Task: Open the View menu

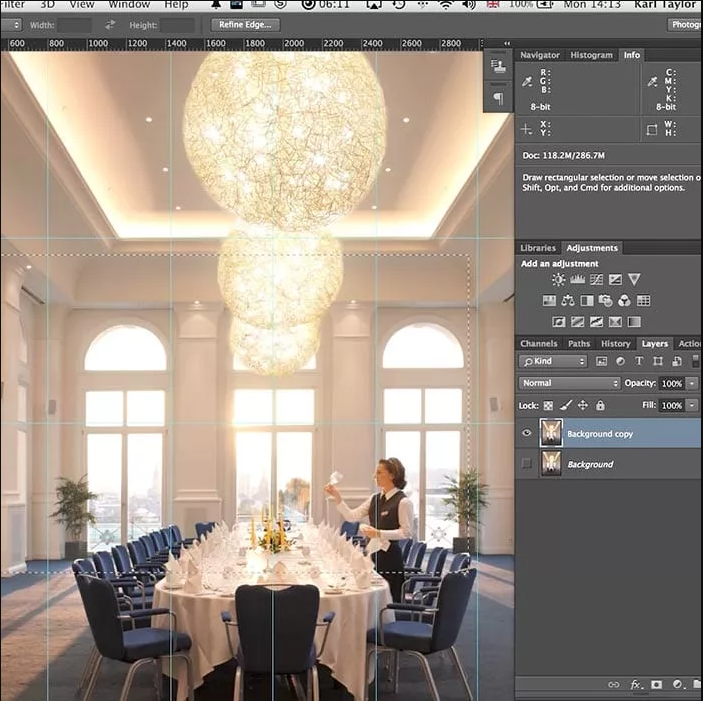Action: coord(82,4)
